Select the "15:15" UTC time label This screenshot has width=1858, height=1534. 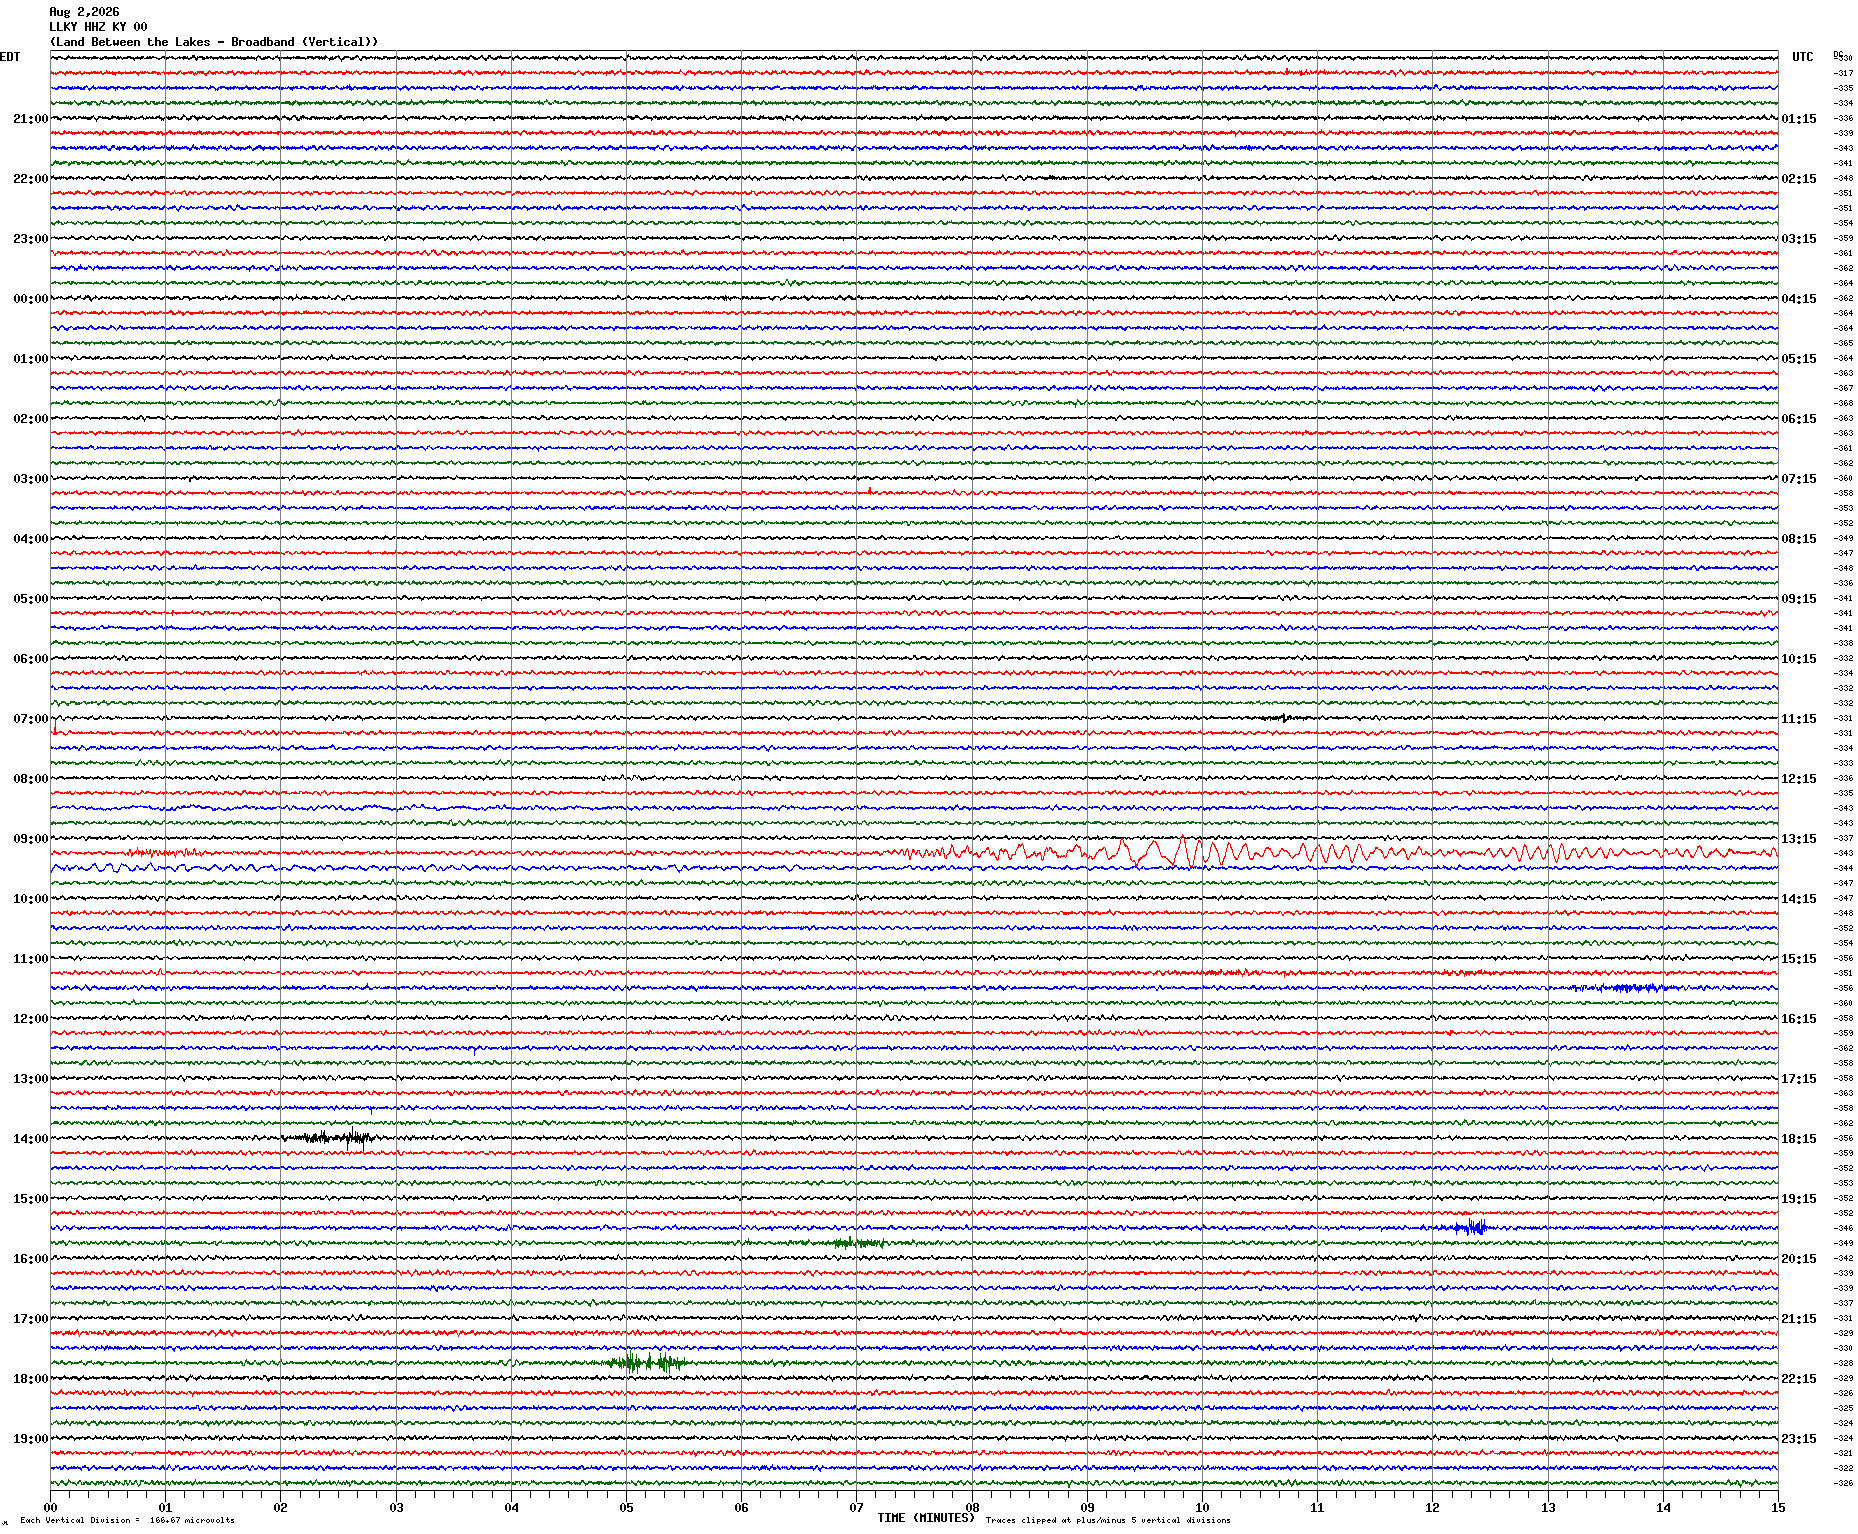pyautogui.click(x=1799, y=959)
